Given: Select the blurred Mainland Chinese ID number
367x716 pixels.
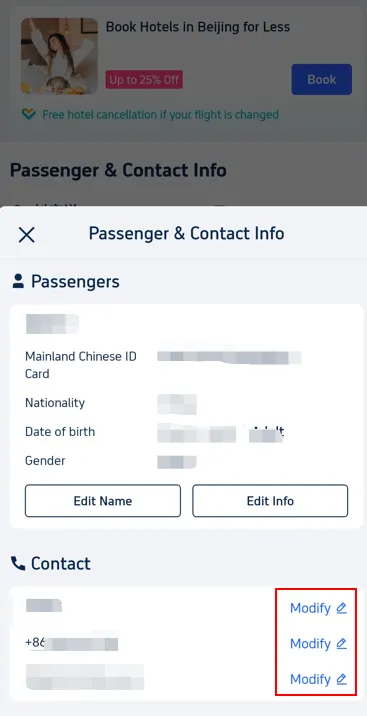Looking at the screenshot, I should click(x=229, y=357).
